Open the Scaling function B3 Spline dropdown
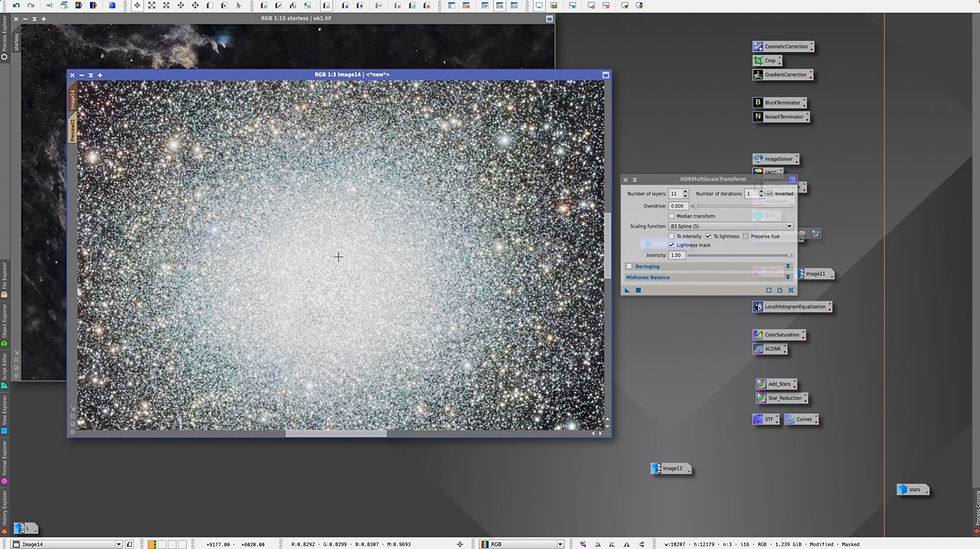 pyautogui.click(x=731, y=226)
